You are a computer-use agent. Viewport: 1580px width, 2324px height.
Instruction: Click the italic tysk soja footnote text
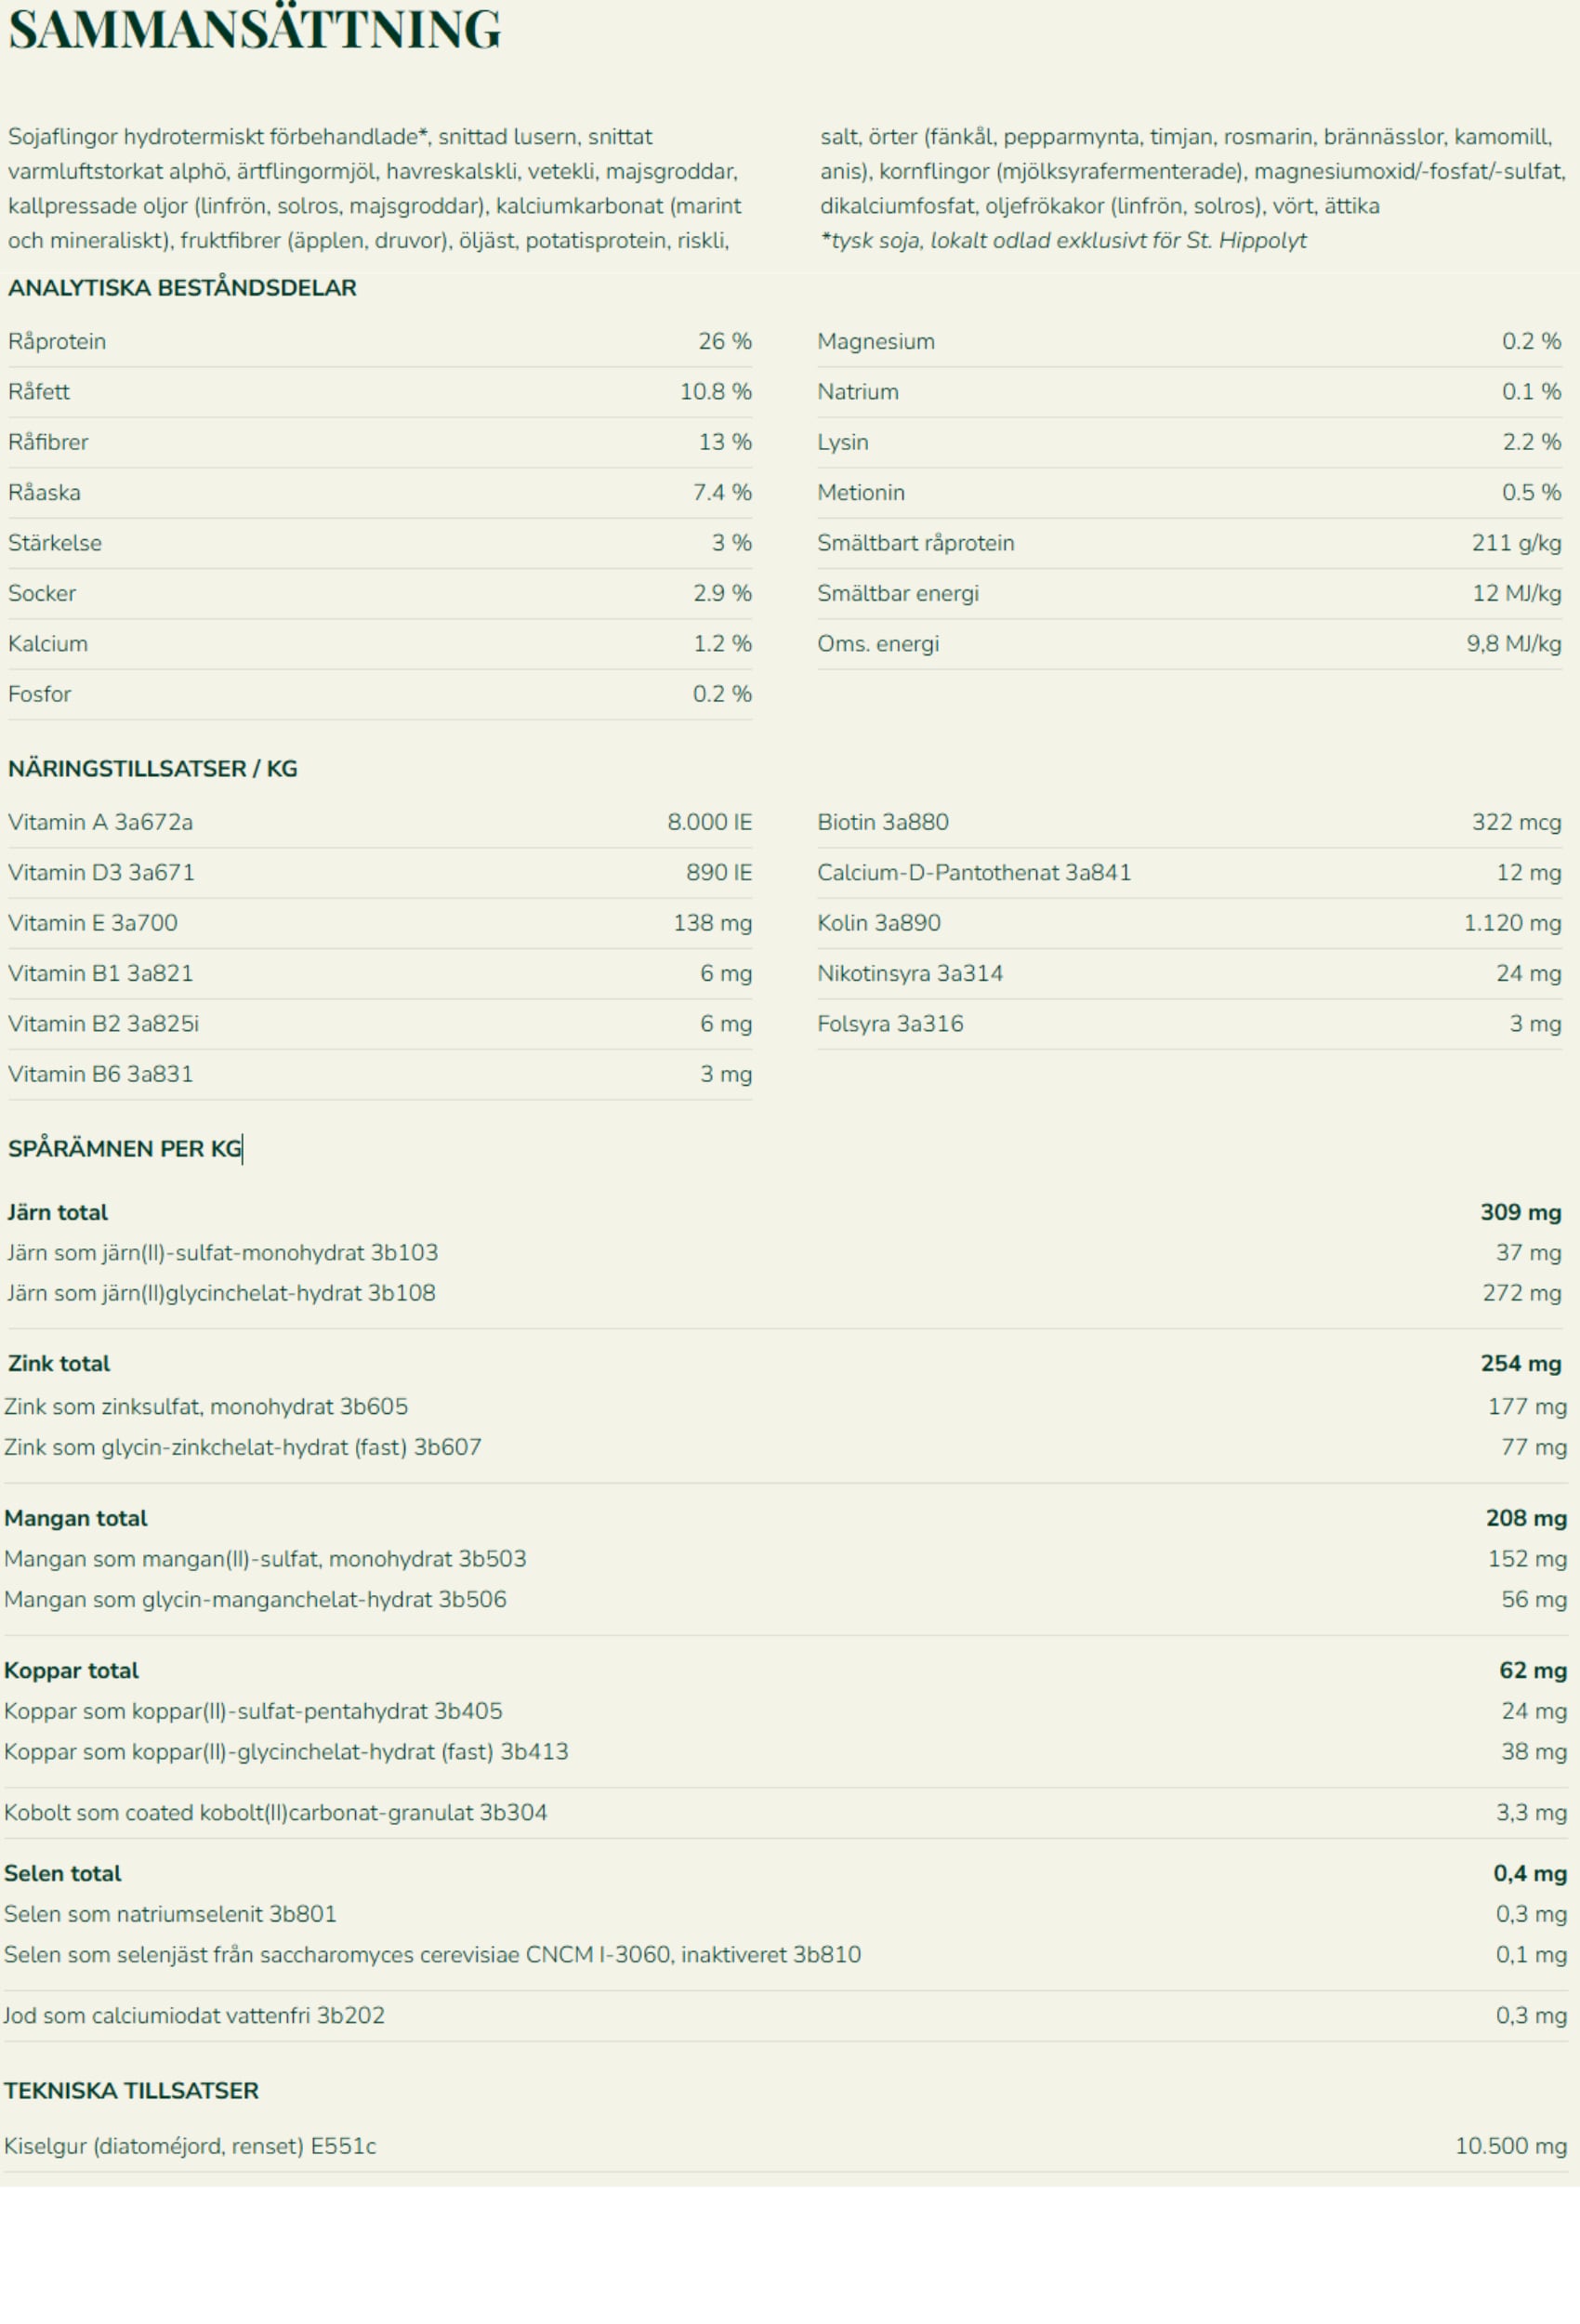[1063, 240]
